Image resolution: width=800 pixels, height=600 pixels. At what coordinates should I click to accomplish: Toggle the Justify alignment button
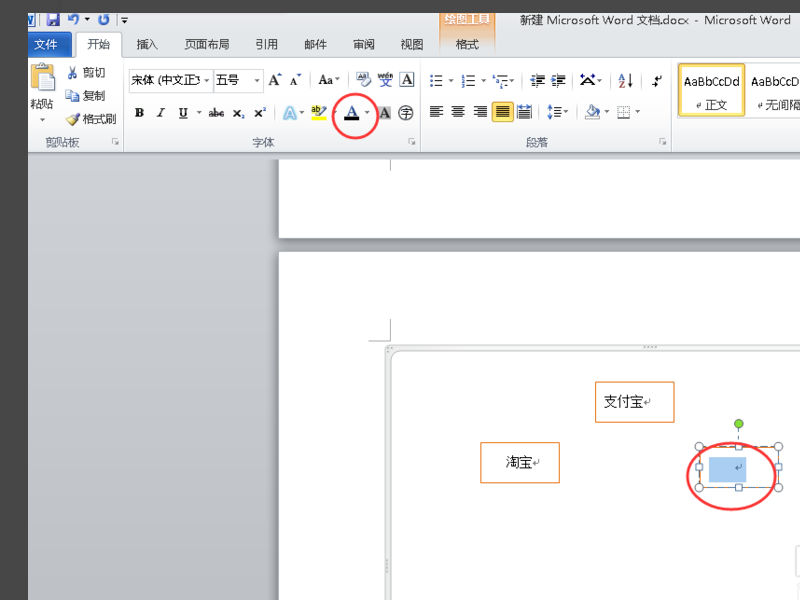click(502, 112)
